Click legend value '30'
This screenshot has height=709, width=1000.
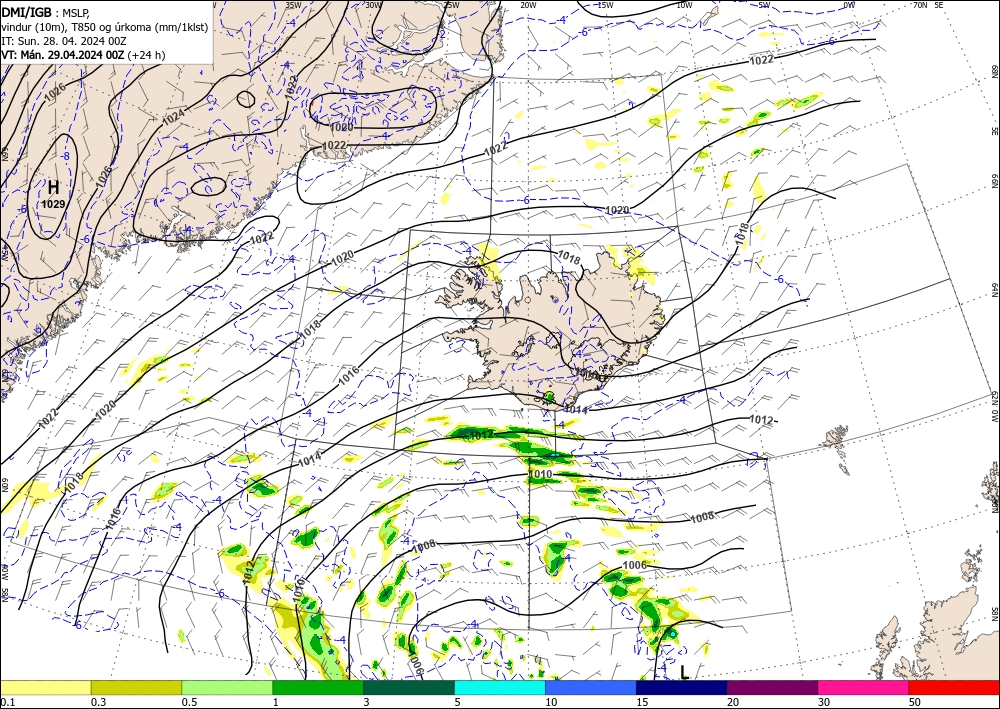[x=824, y=702]
